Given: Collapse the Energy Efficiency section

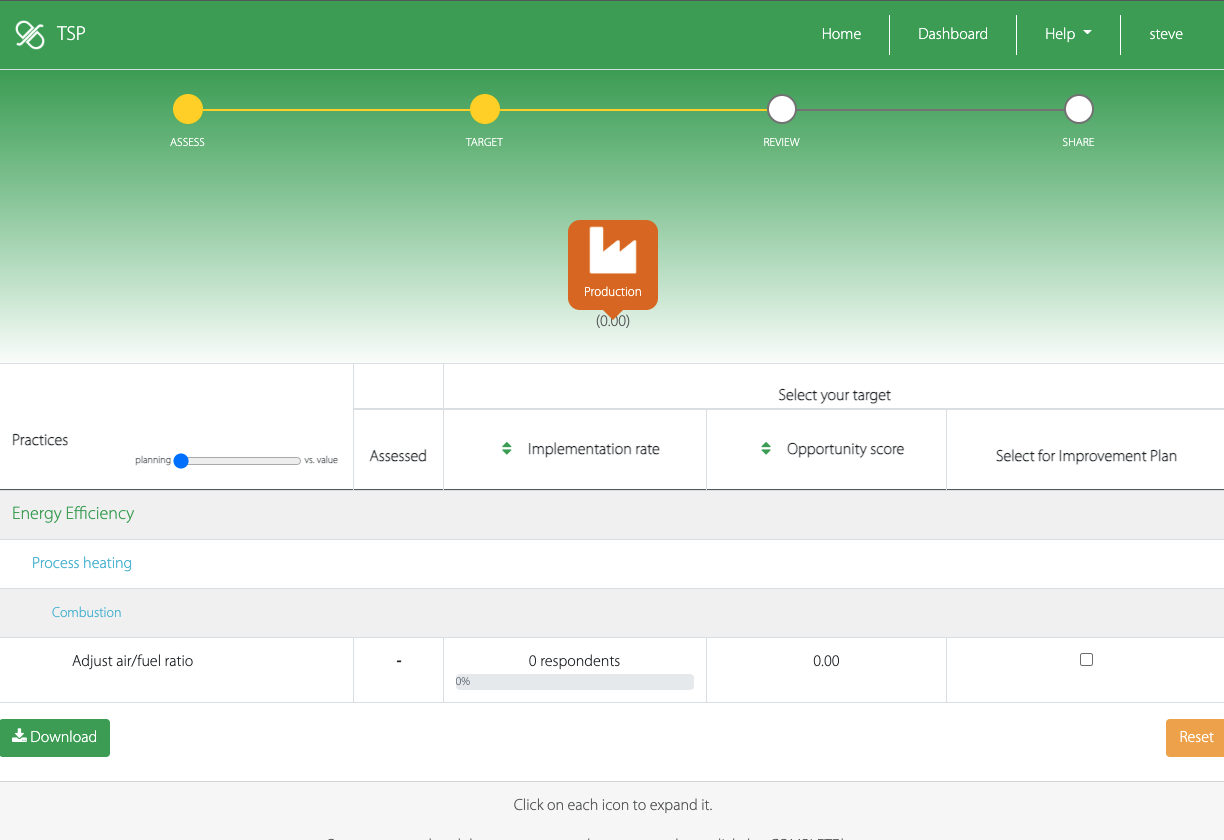Looking at the screenshot, I should point(73,513).
